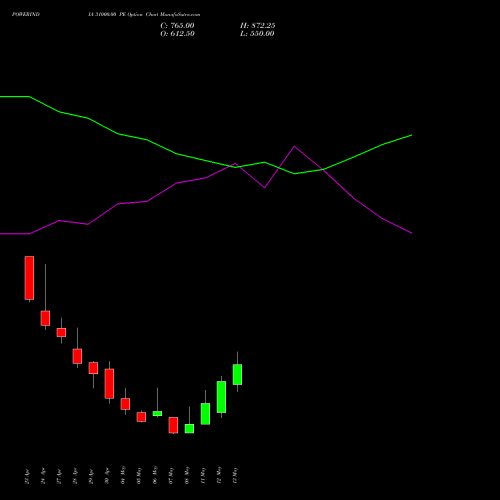Screen dimensions: 500x500
Task: Click the red candle for 30 Apr
Action: click(109, 384)
